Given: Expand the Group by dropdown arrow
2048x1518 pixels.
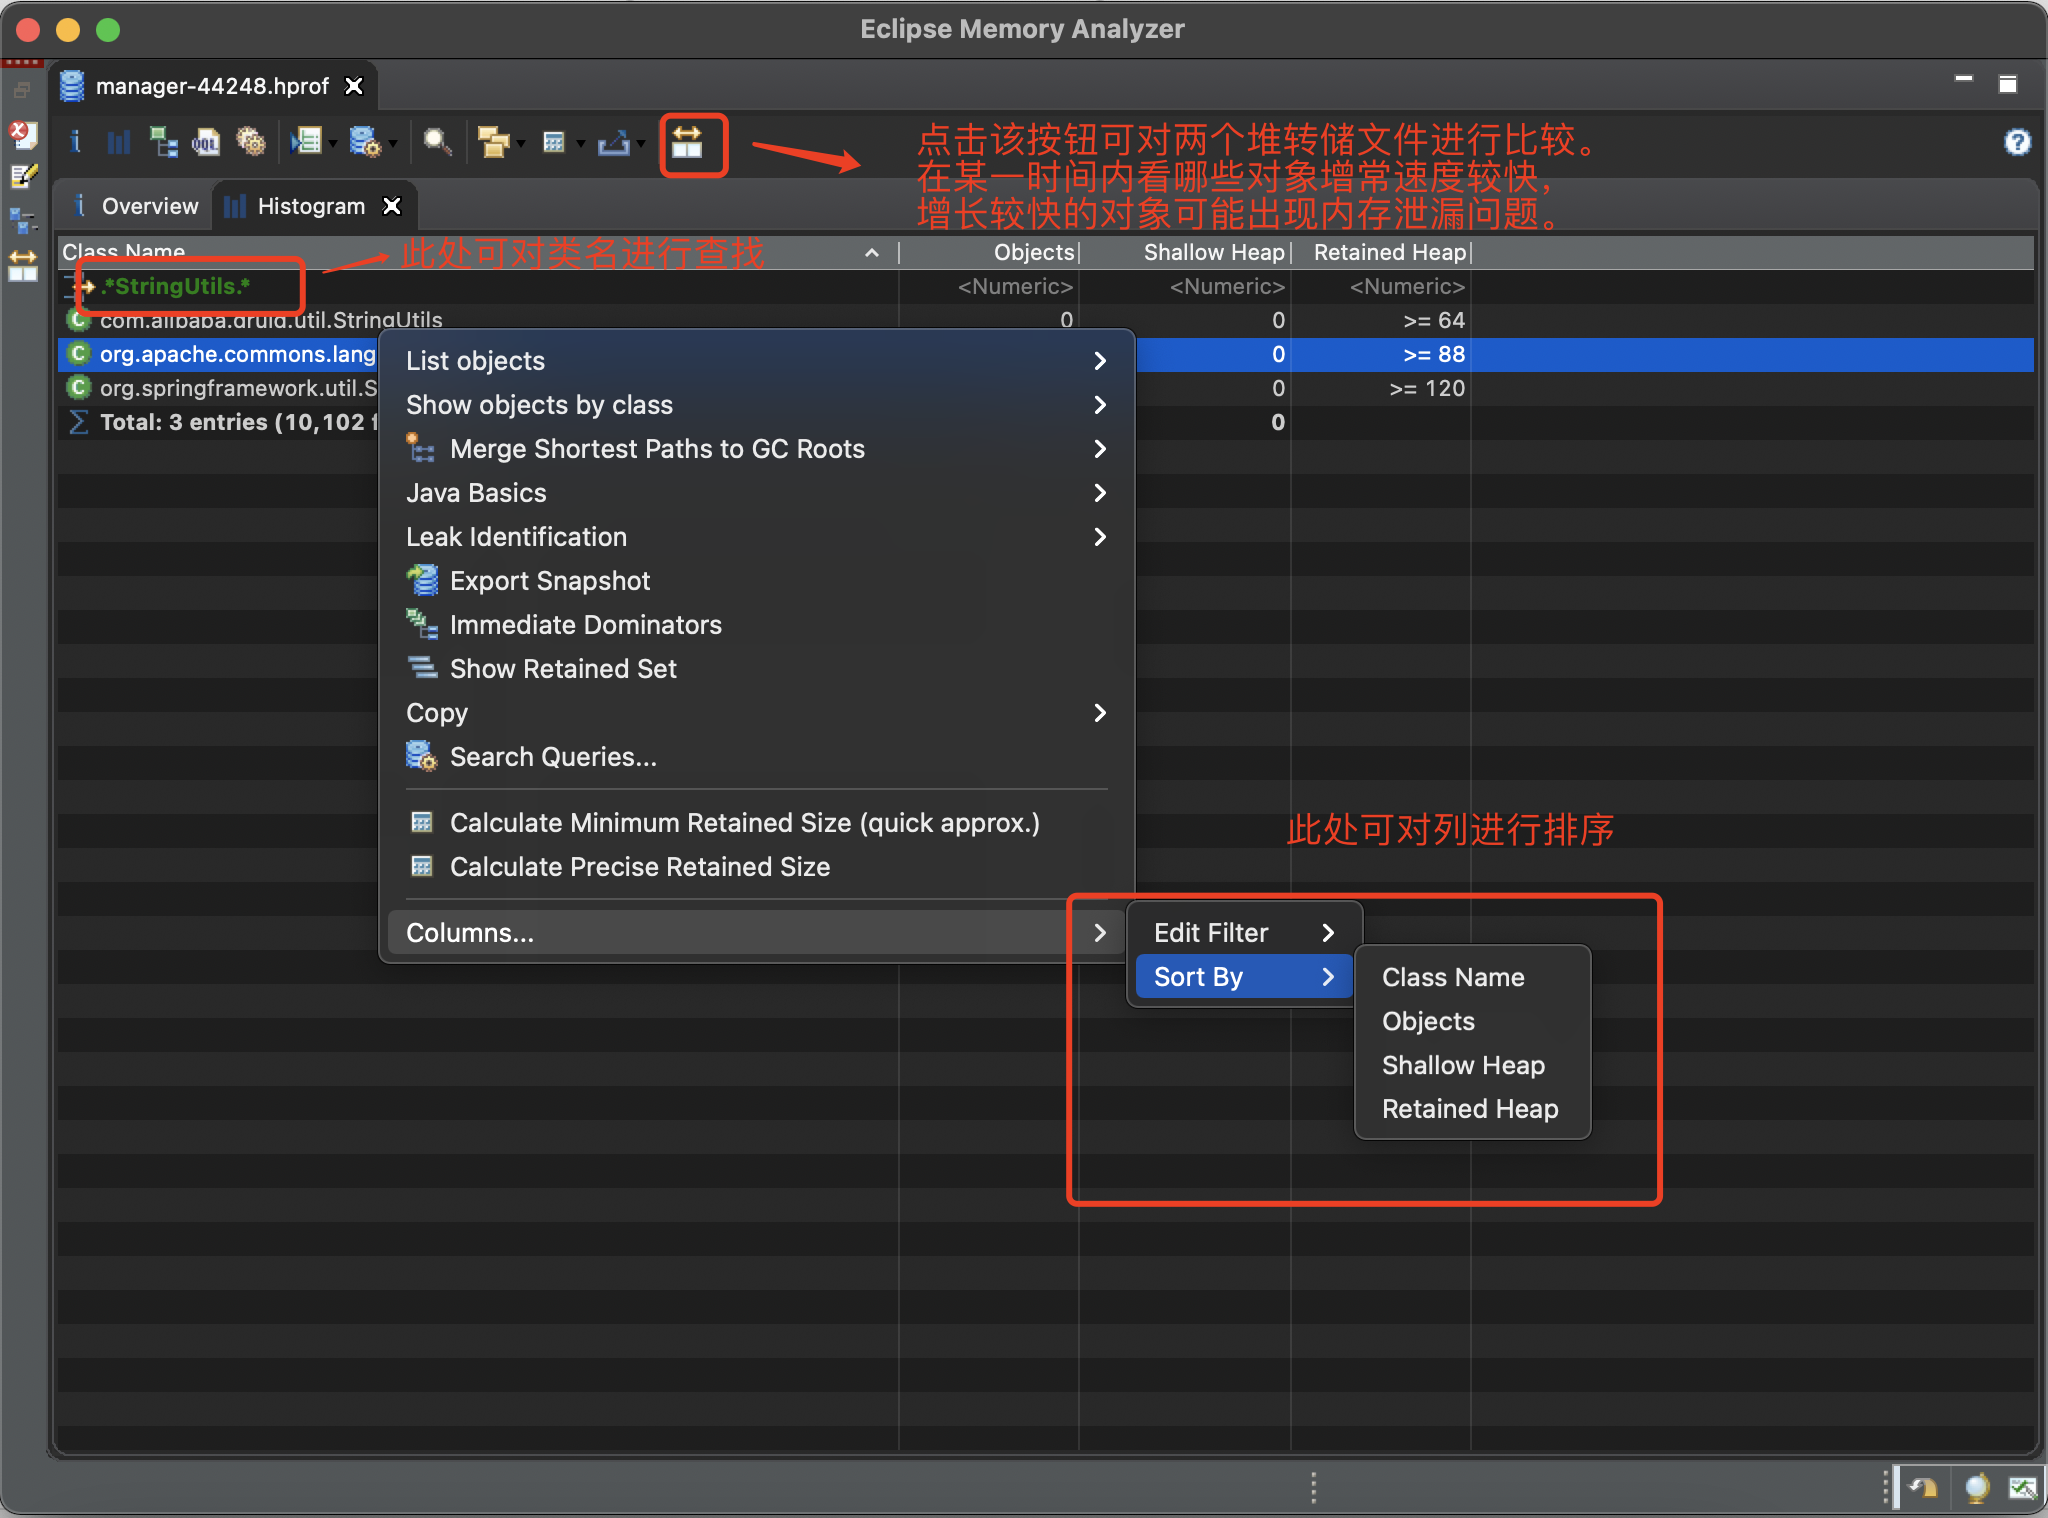Looking at the screenshot, I should click(521, 144).
